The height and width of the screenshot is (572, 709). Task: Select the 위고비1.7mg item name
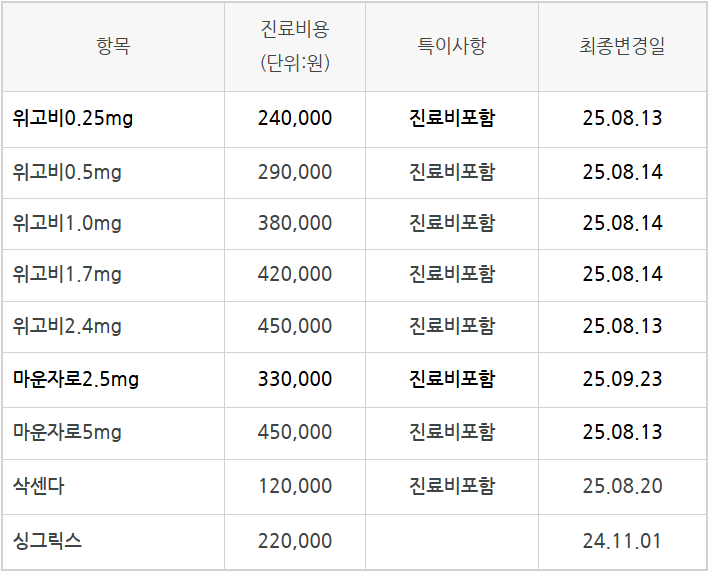pos(67,273)
